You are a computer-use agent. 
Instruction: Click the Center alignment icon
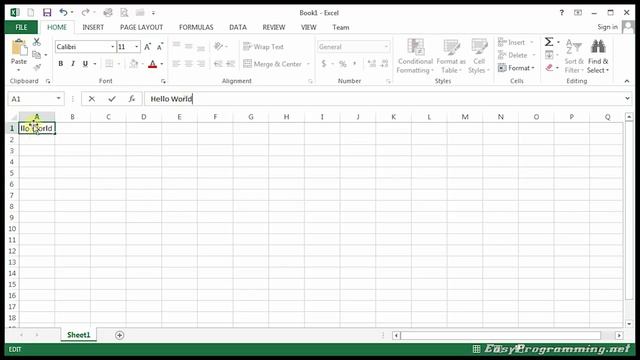pyautogui.click(x=189, y=64)
